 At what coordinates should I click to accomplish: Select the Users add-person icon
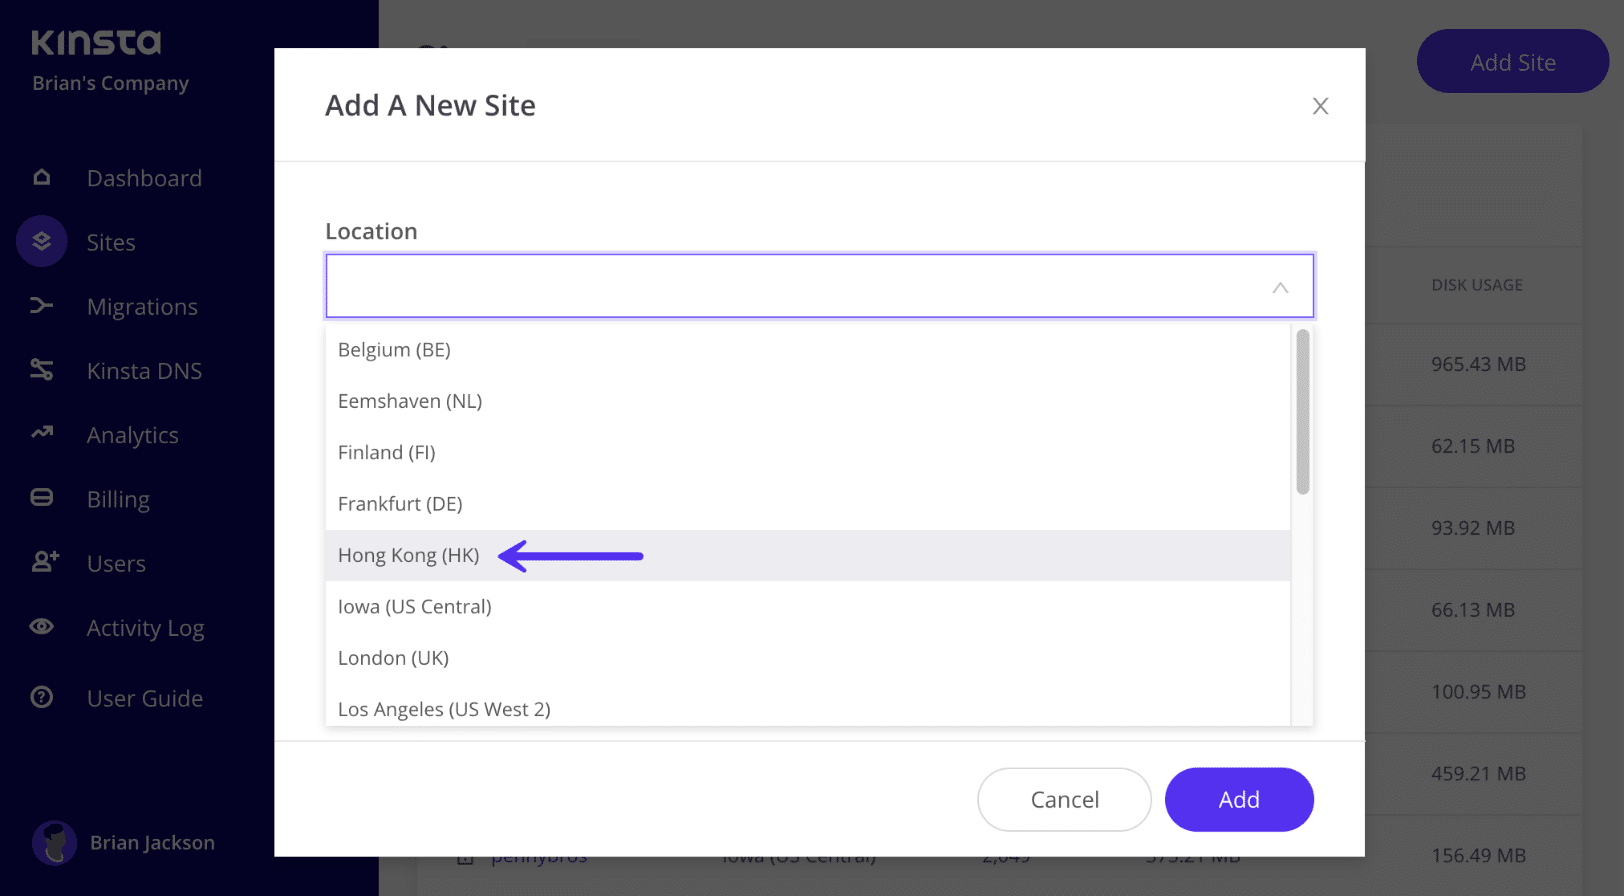[x=41, y=562]
